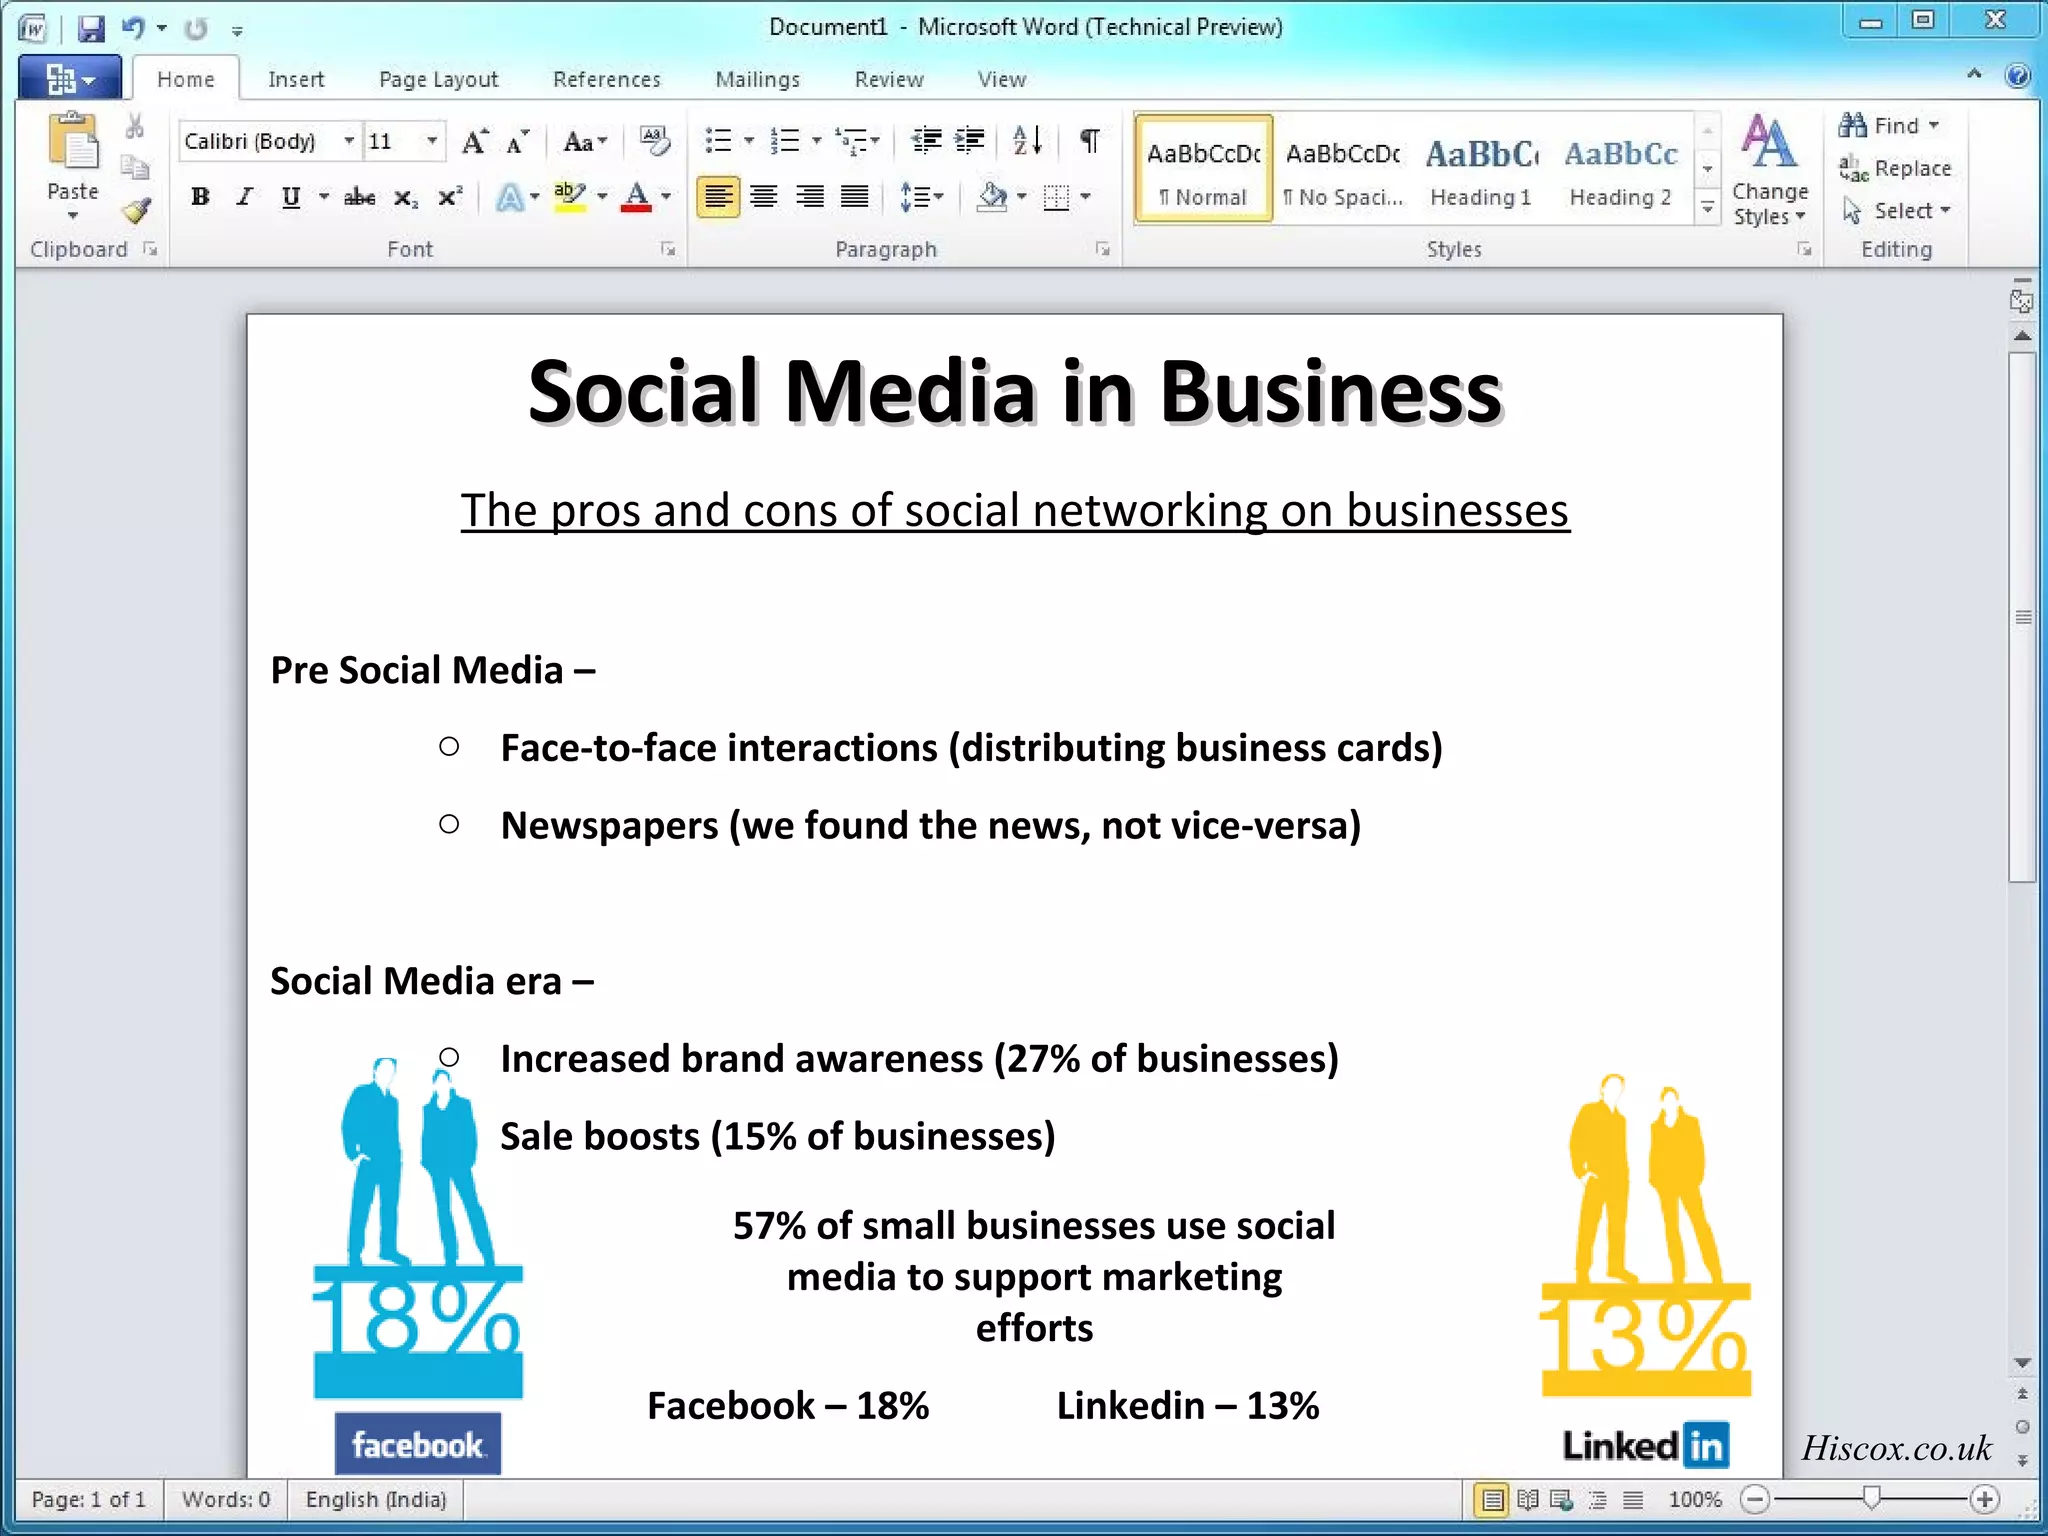Click the Grow Font icon
The image size is (2048, 1536).
474,142
